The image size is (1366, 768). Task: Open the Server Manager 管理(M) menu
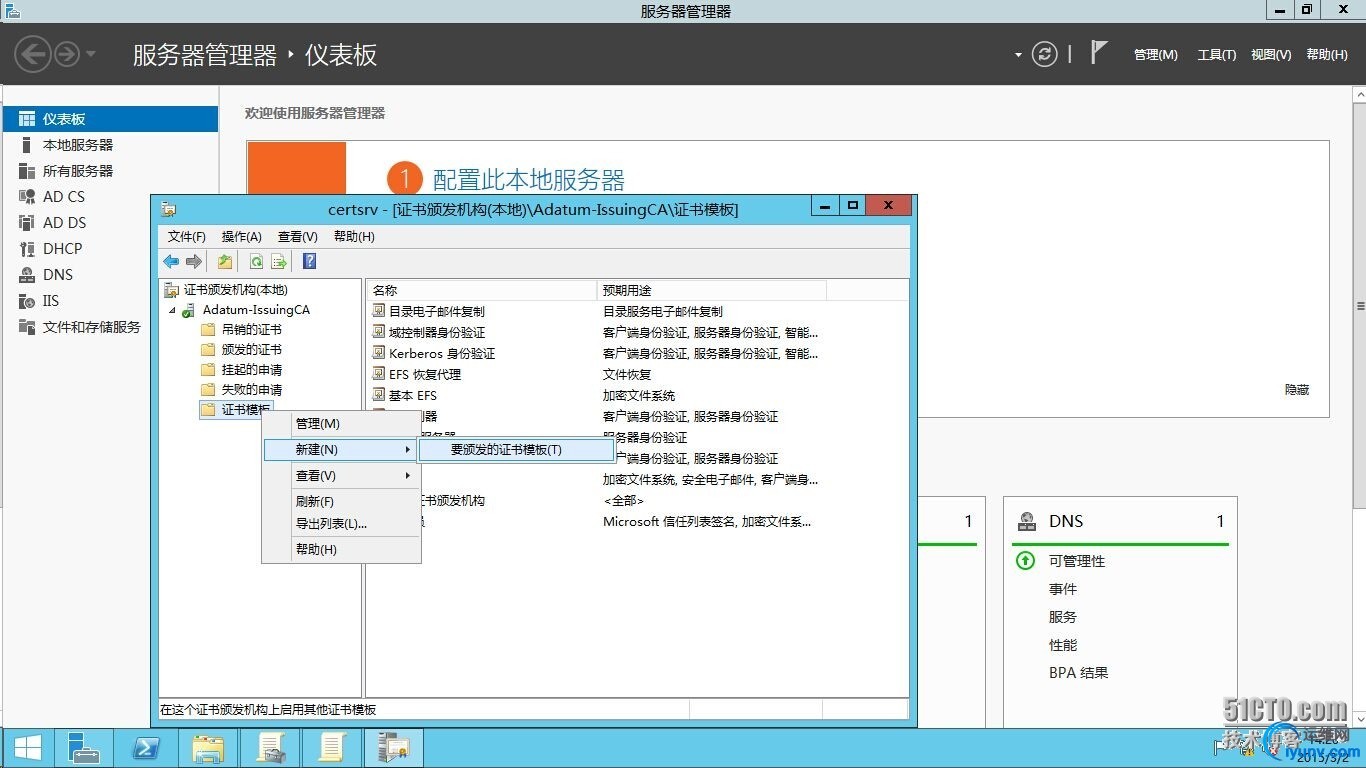1155,55
